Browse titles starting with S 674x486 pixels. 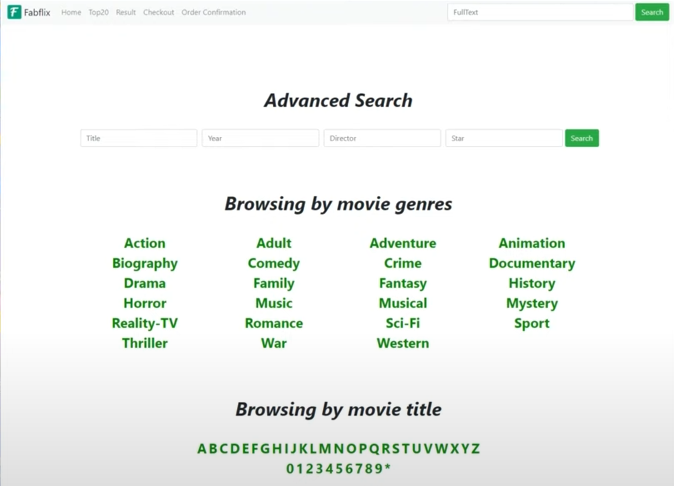tap(396, 449)
